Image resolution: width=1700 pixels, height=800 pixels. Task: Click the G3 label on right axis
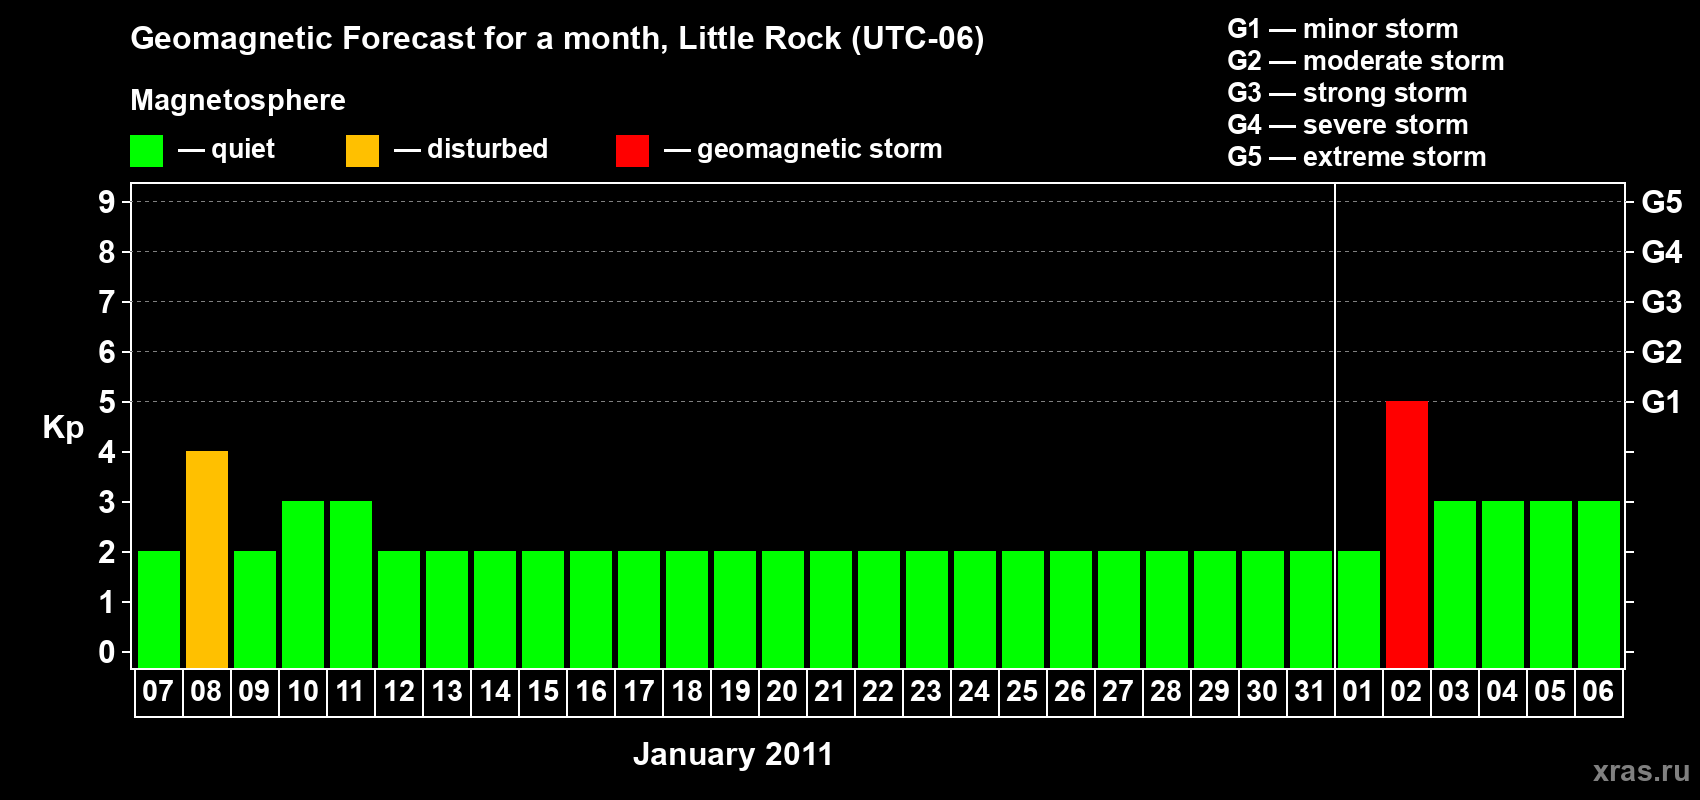pos(1661,302)
